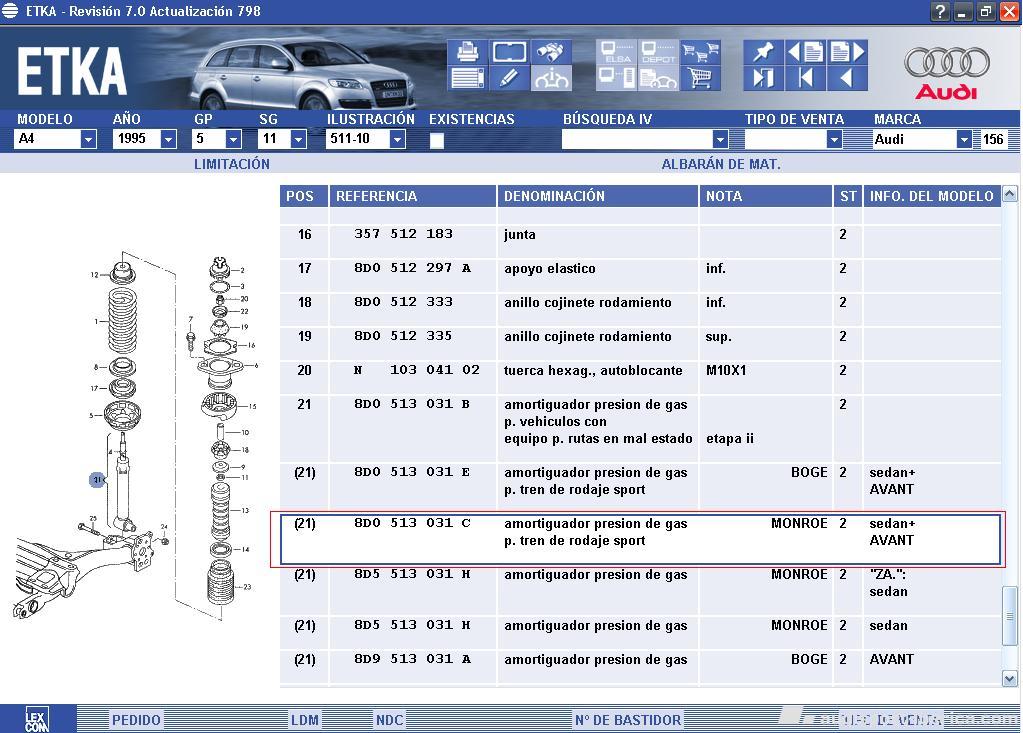Open the BÚSQUEDA IV dropdown
Image resolution: width=1023 pixels, height=733 pixels.
(x=720, y=139)
